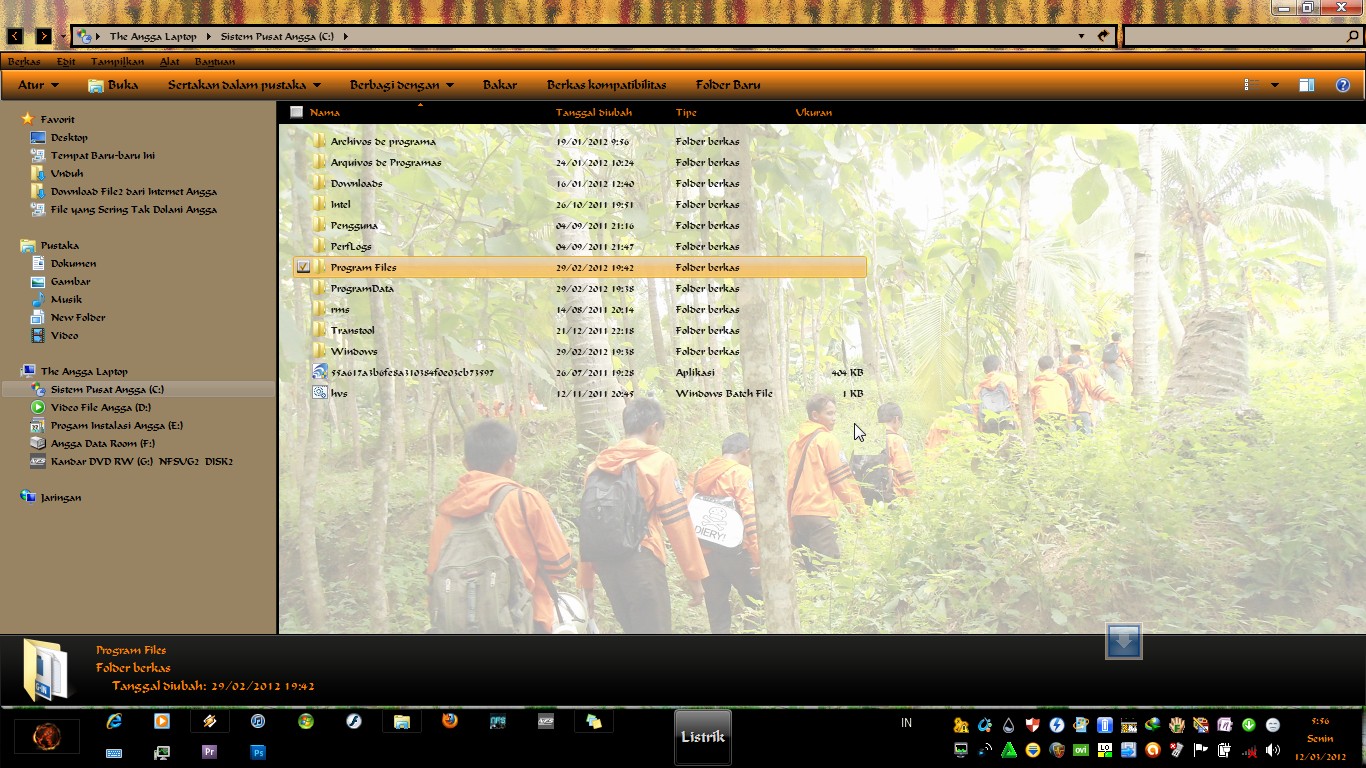Tick the select-all checkbox beside Nama
This screenshot has width=1366, height=768.
[x=296, y=112]
